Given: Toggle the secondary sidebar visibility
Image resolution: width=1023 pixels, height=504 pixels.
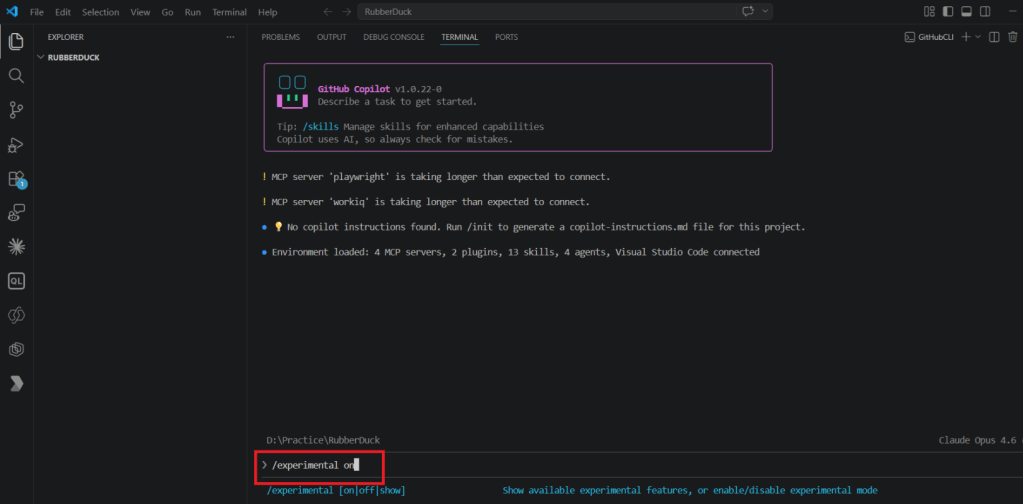Looking at the screenshot, I should click(984, 12).
